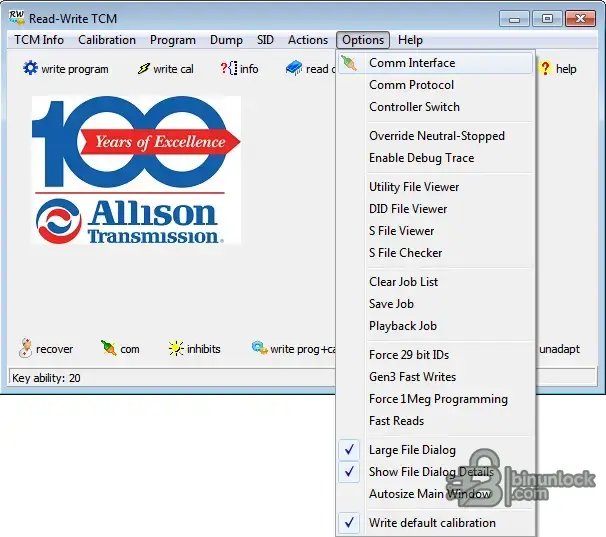Enable Gen3 Fast Writes option
606x537 pixels.
tap(437, 377)
